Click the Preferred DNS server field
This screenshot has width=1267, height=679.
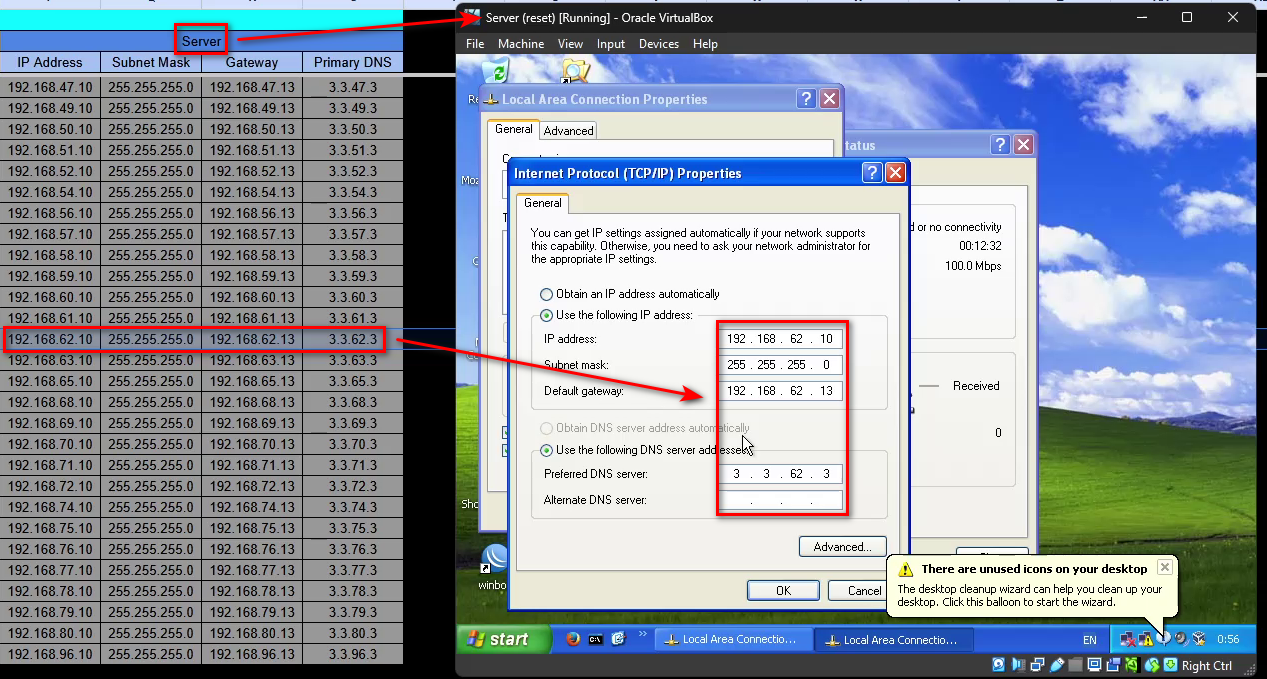click(x=783, y=474)
